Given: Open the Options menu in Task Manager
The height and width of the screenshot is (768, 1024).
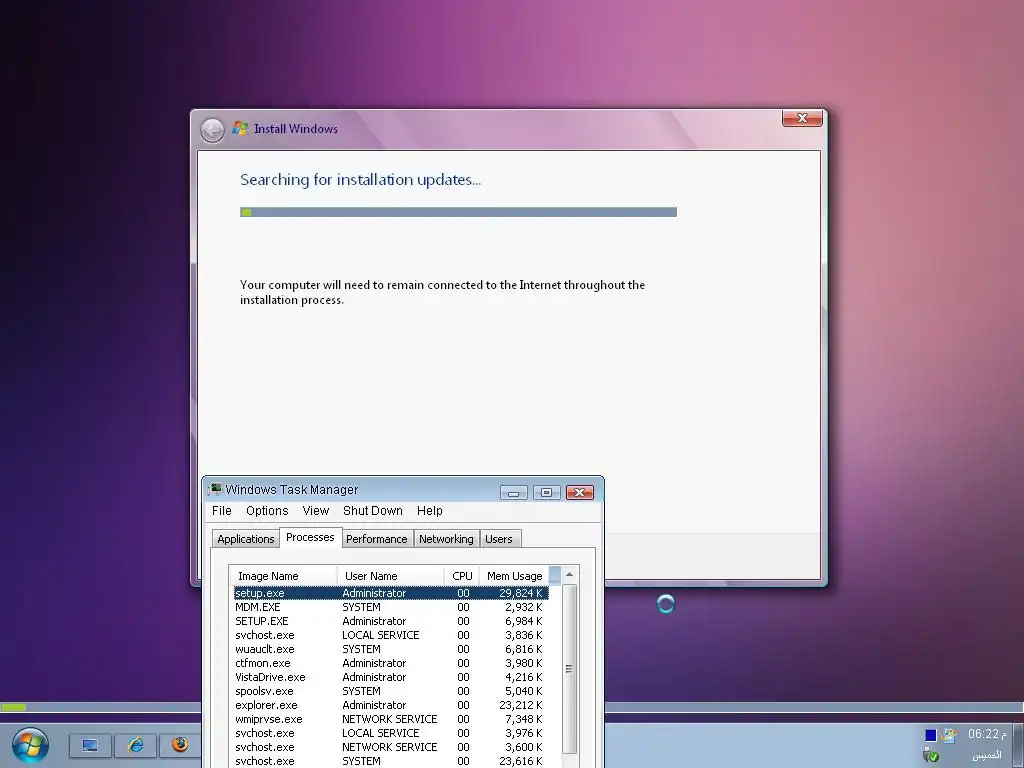Looking at the screenshot, I should [267, 511].
